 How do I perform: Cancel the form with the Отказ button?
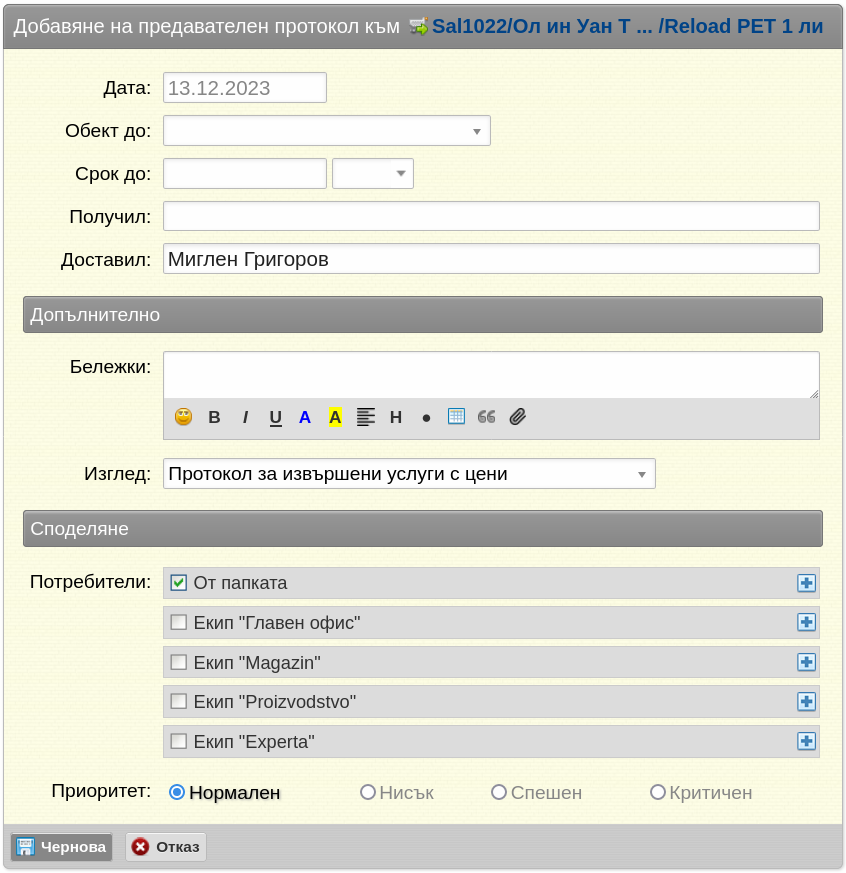pos(166,847)
